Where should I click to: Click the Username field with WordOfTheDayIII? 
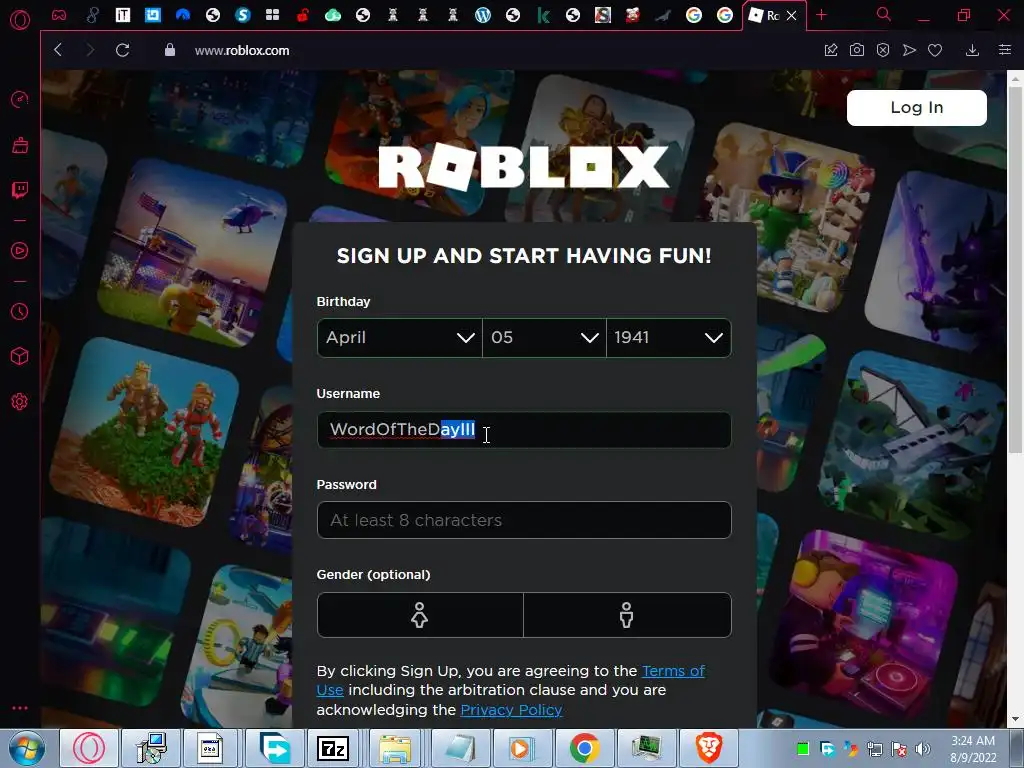524,430
